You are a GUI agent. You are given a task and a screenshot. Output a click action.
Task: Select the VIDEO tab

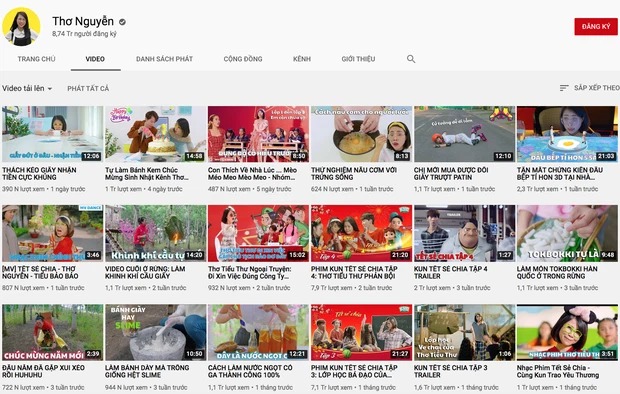click(x=95, y=59)
